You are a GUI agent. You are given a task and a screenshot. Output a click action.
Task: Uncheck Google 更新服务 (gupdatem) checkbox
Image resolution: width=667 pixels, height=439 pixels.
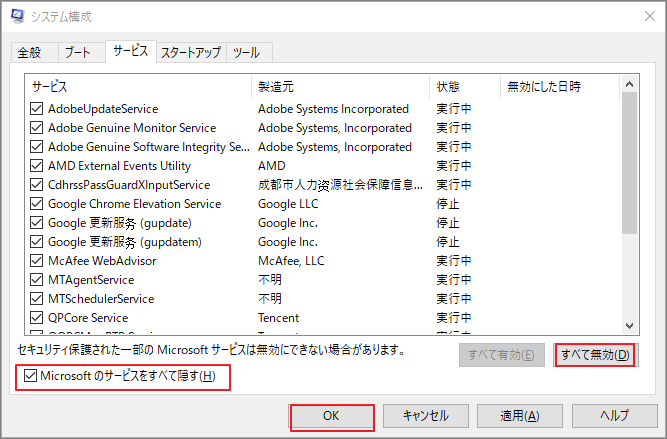(37, 242)
